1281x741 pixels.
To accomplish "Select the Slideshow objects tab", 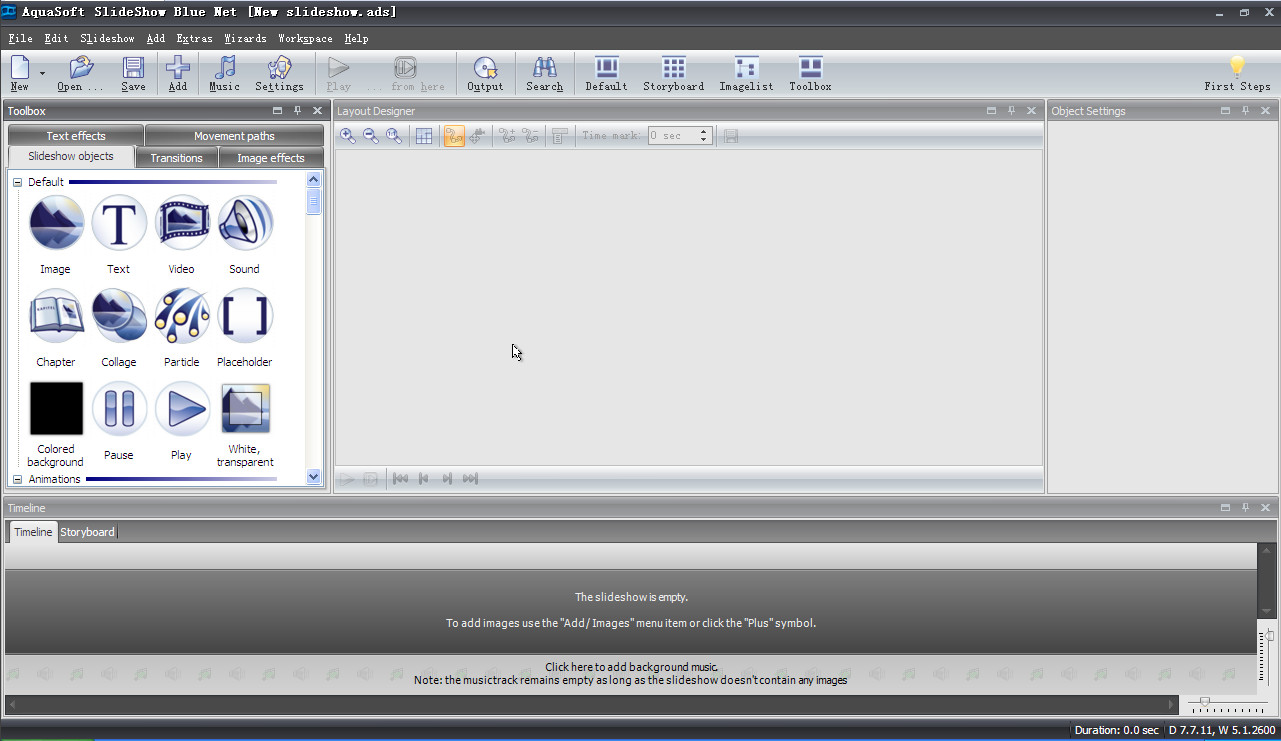I will point(71,157).
